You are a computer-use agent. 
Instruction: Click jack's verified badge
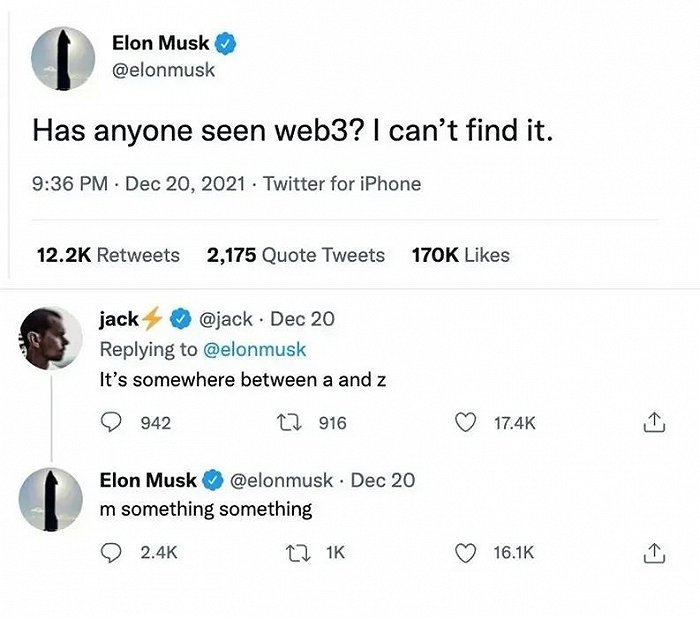tap(180, 320)
